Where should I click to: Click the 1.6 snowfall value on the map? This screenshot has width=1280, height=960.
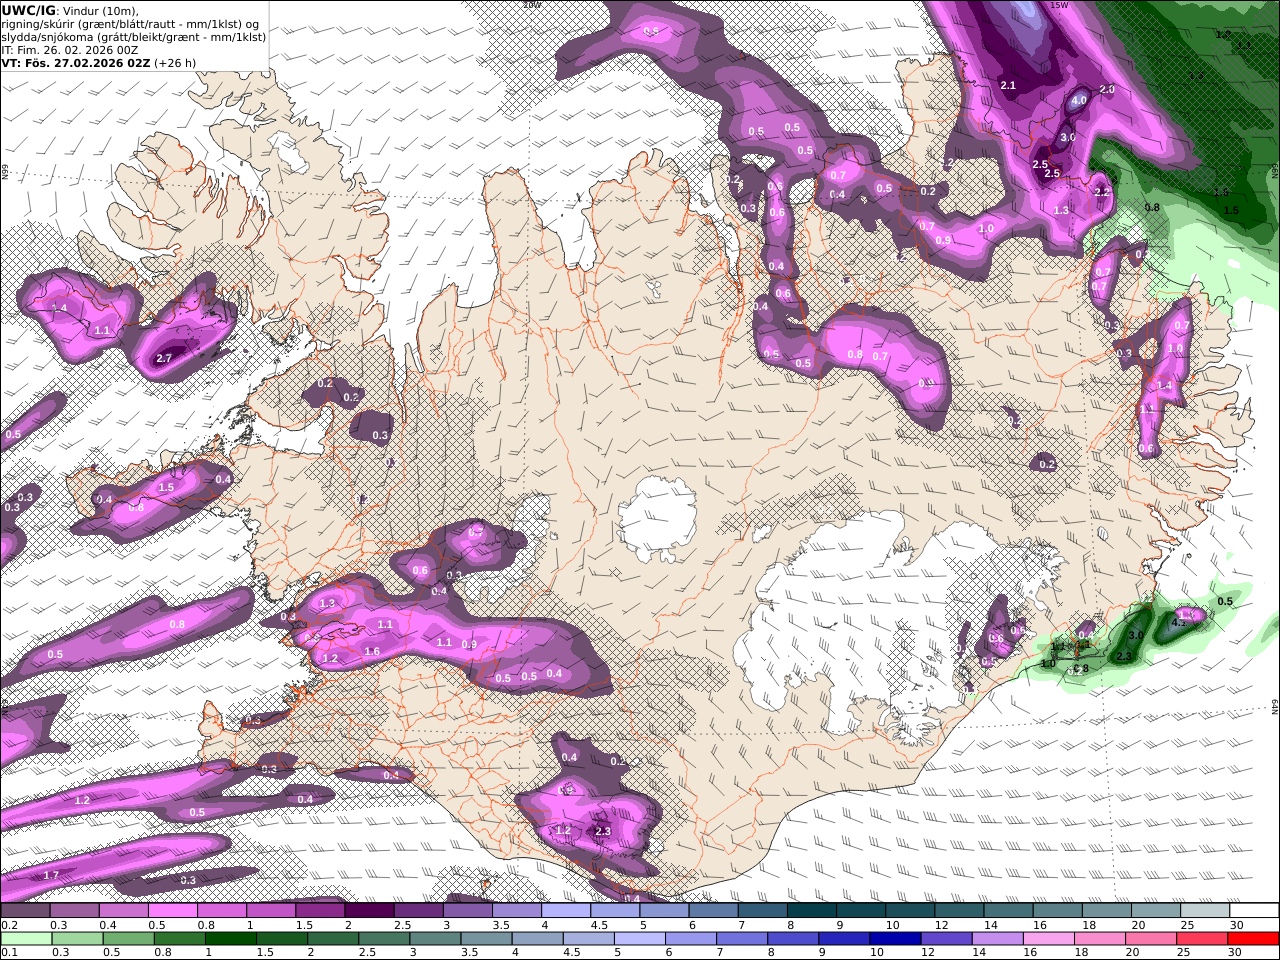pos(372,651)
